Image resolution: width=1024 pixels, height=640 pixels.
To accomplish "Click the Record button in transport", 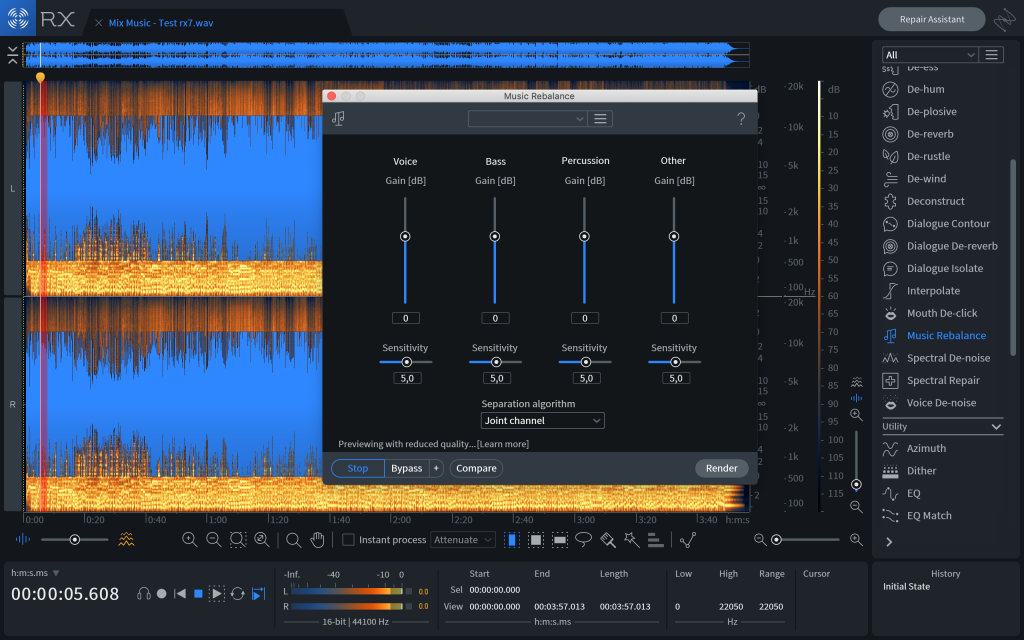I will [x=162, y=594].
